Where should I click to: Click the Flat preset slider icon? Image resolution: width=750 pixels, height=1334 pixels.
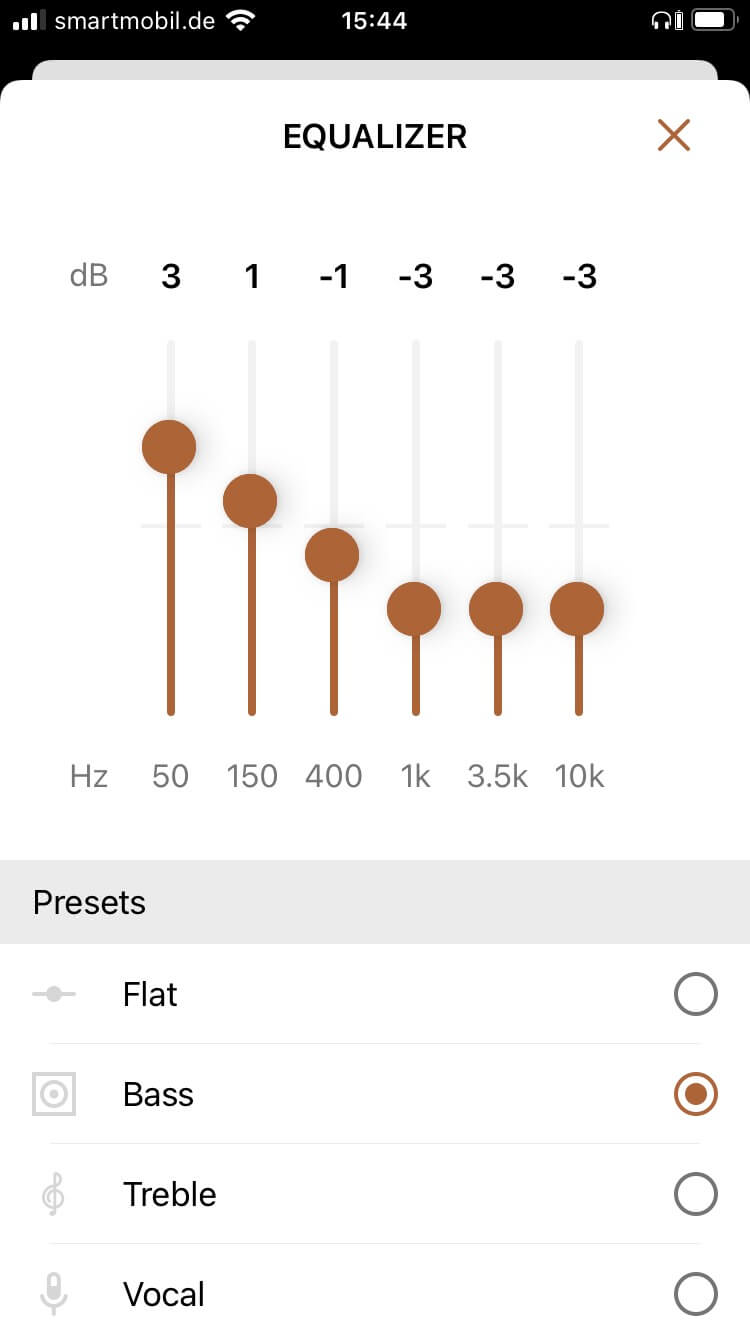click(54, 994)
